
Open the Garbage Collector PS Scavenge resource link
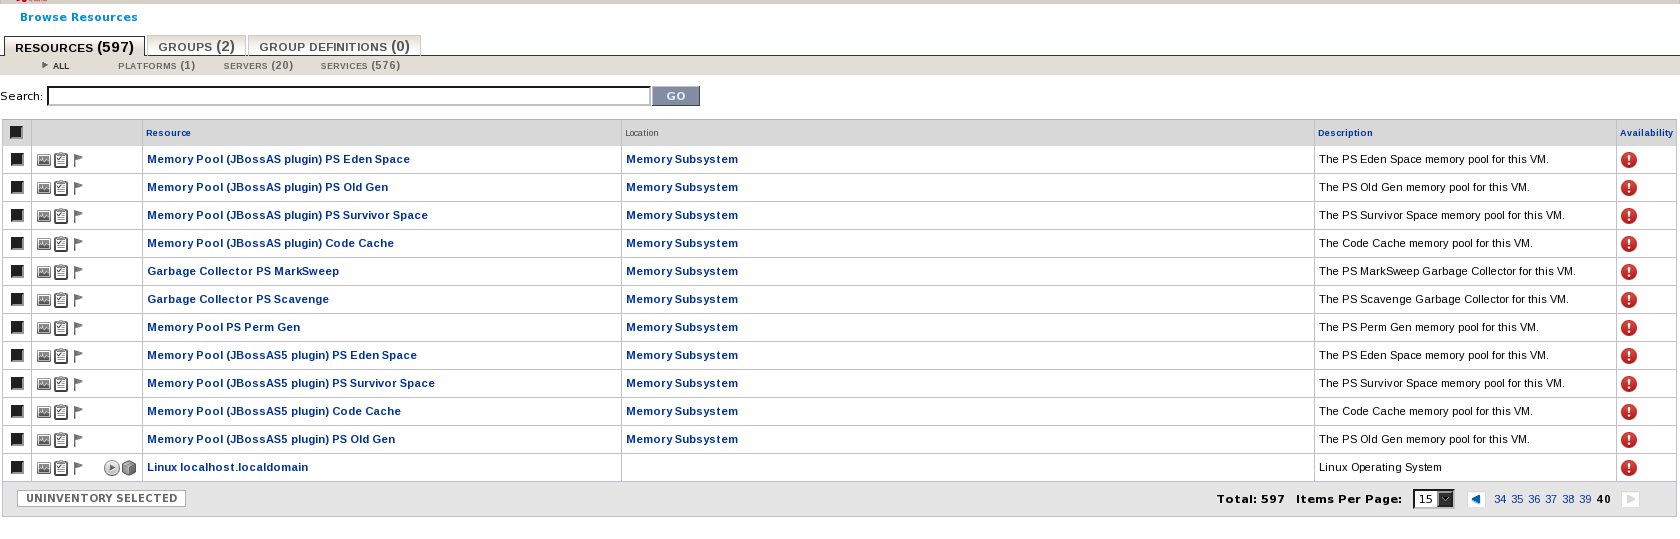point(238,300)
